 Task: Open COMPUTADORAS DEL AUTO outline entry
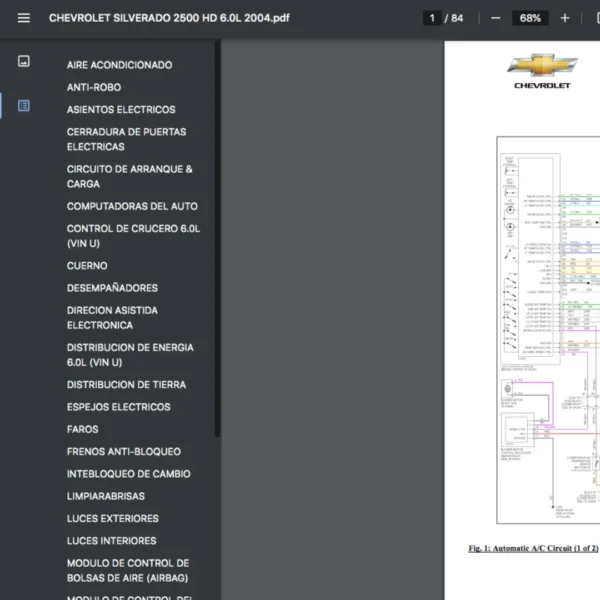point(132,206)
